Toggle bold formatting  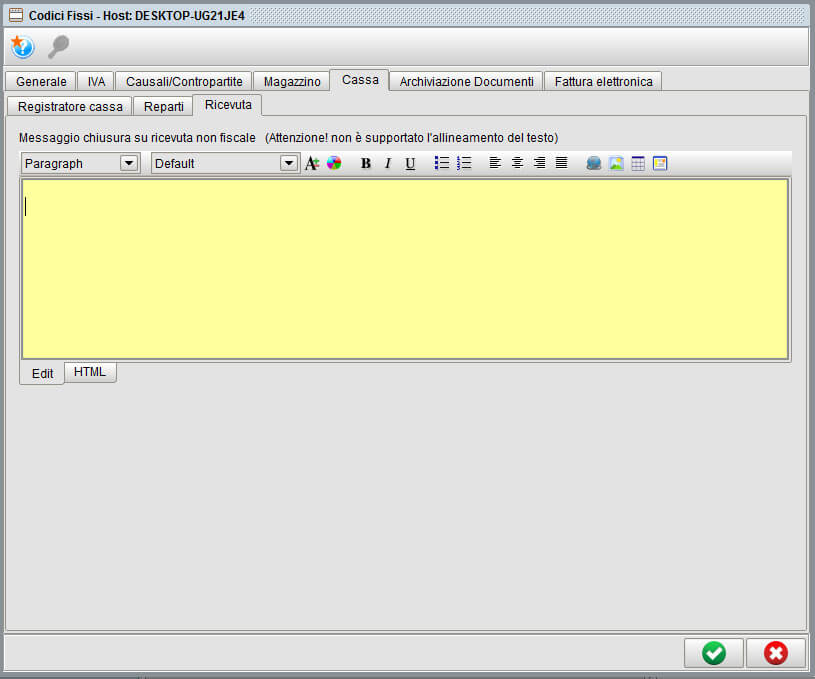click(x=365, y=164)
